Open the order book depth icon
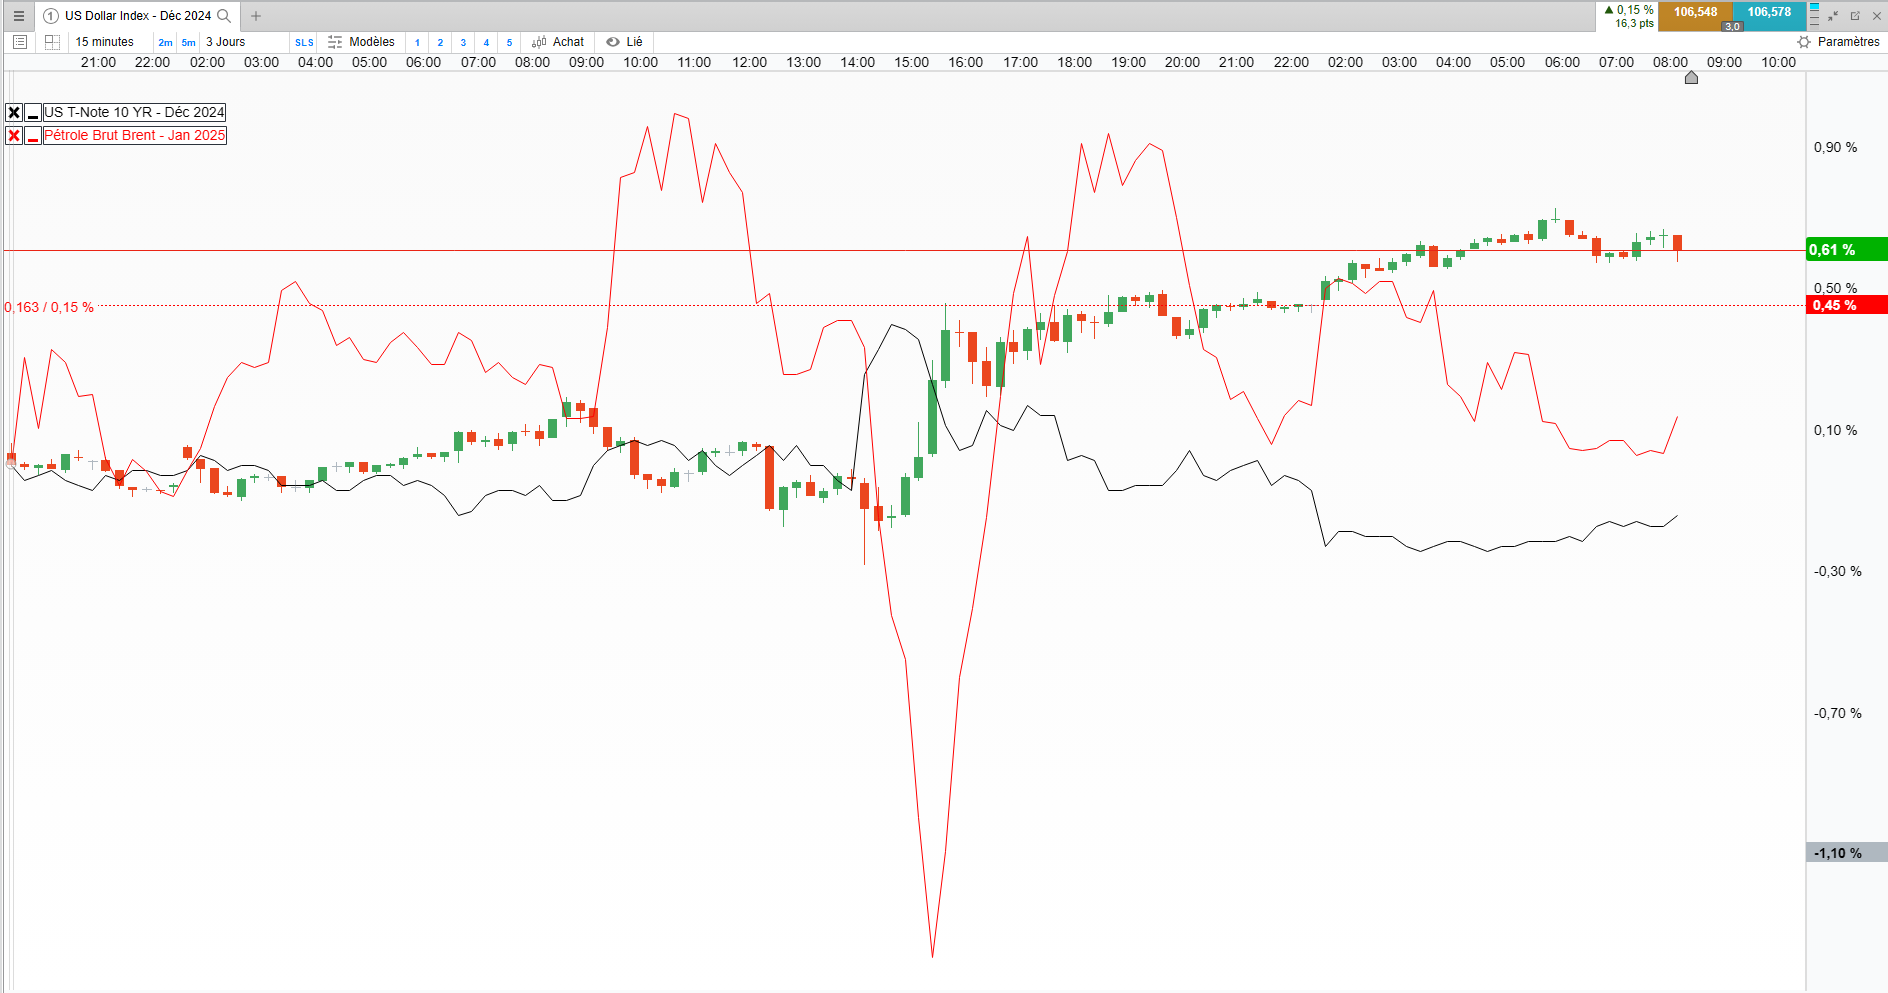Image resolution: width=1888 pixels, height=993 pixels. point(1814,15)
